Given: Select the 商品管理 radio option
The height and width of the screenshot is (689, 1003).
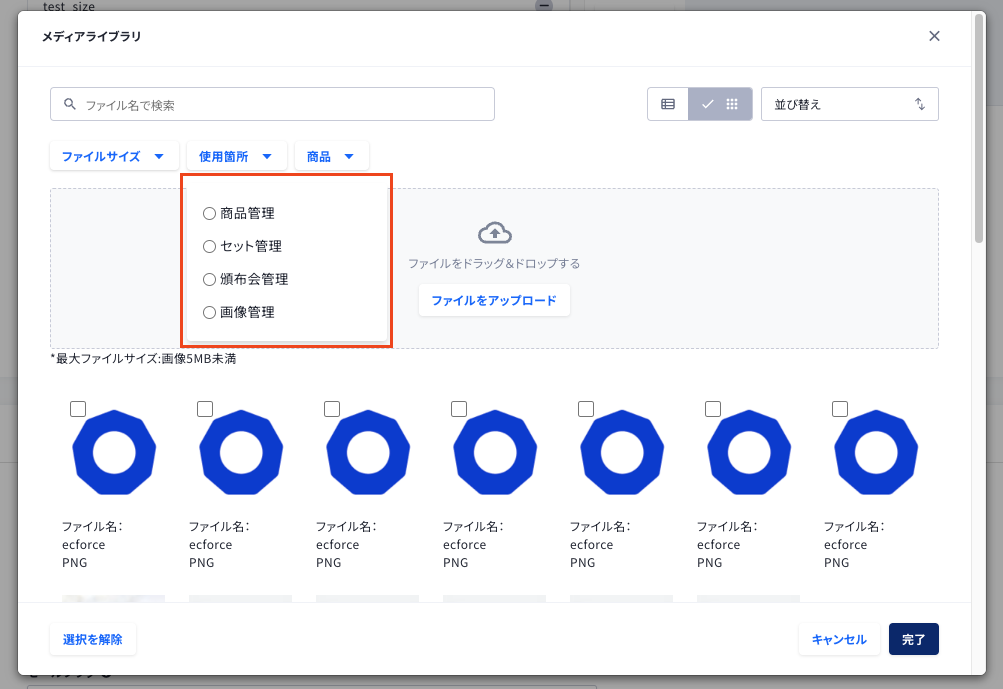Looking at the screenshot, I should pos(209,214).
